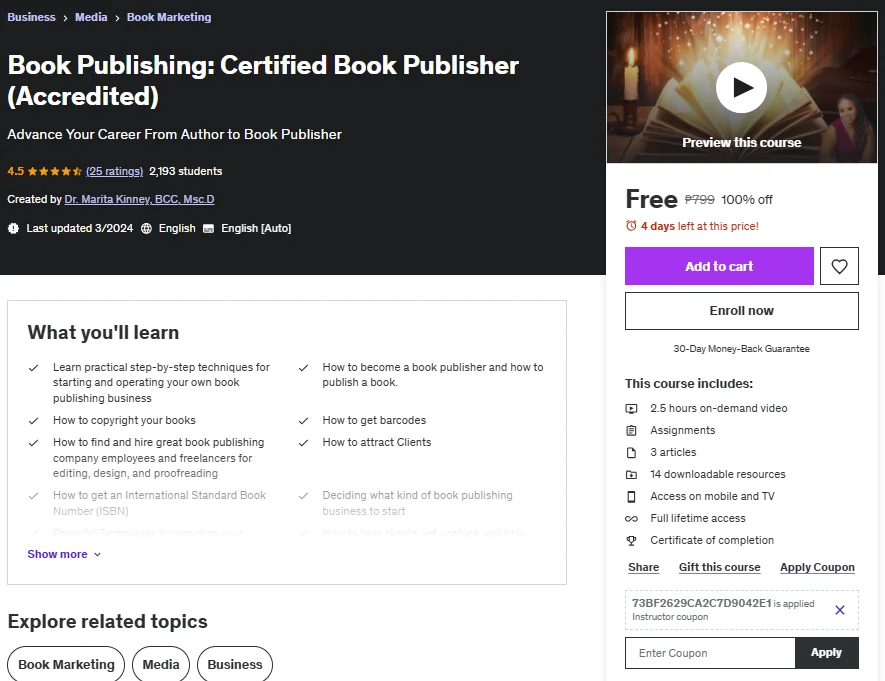Open the Business breadcrumb link
Screen dimensions: 885x681
pyautogui.click(x=31, y=17)
